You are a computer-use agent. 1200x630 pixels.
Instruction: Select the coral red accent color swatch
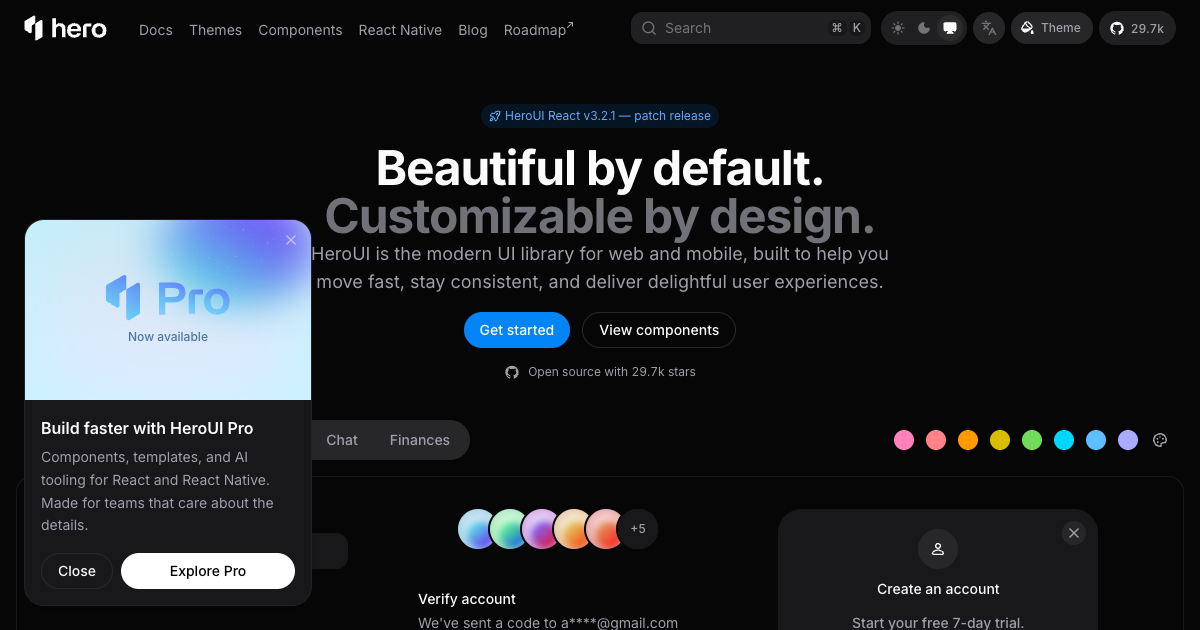point(936,440)
